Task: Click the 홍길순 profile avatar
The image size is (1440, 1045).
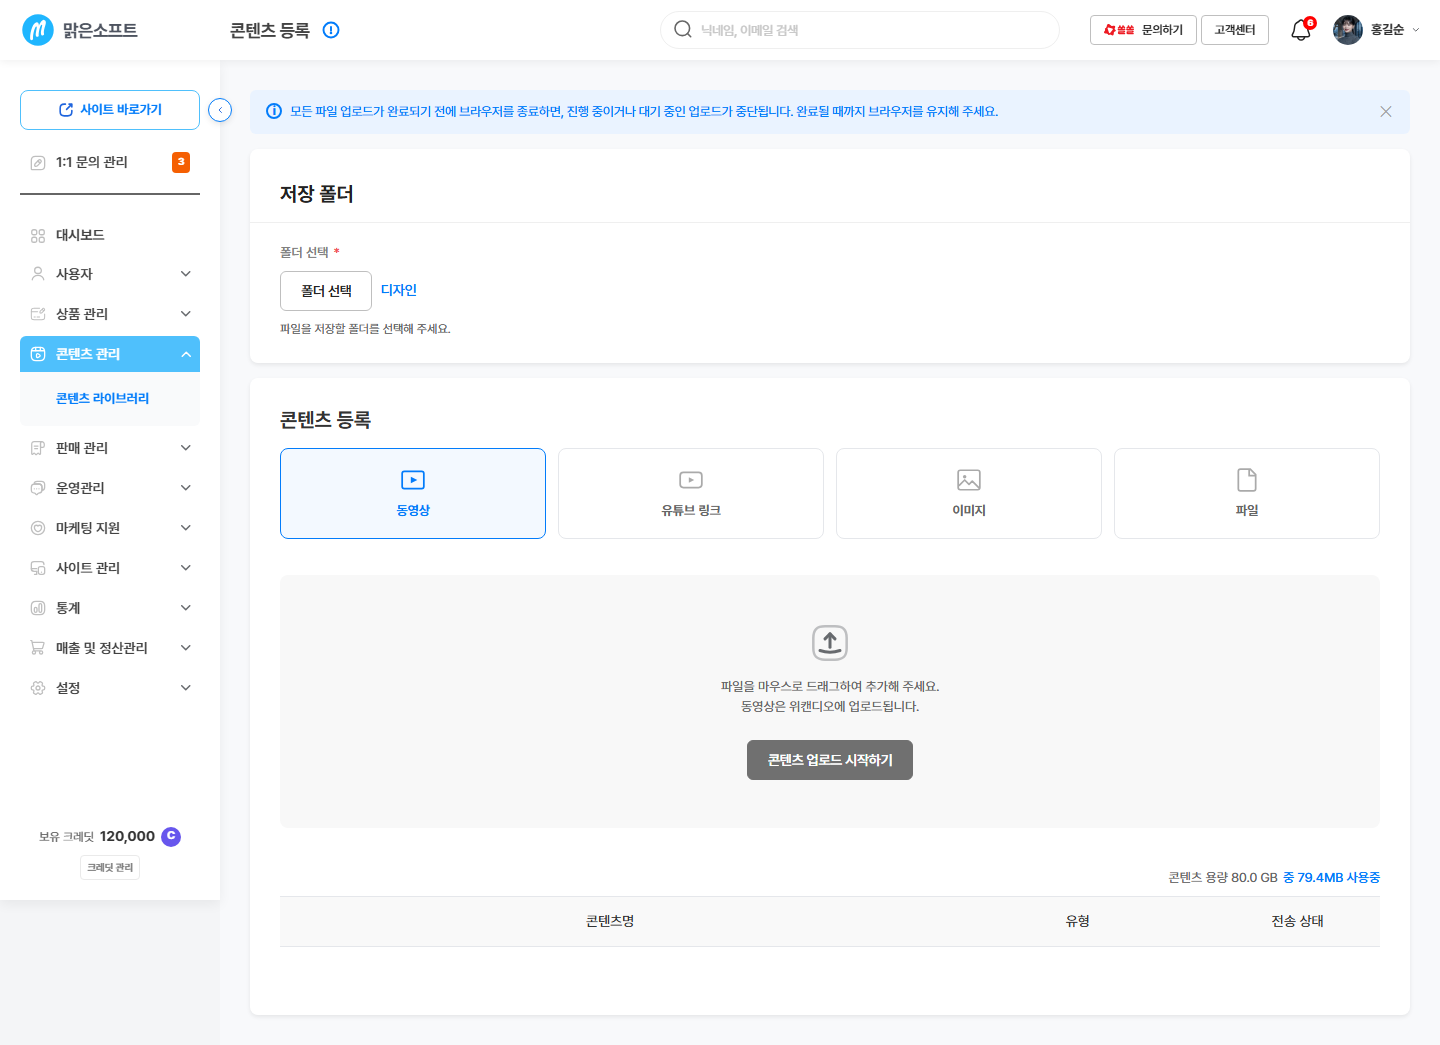Action: 1348,30
